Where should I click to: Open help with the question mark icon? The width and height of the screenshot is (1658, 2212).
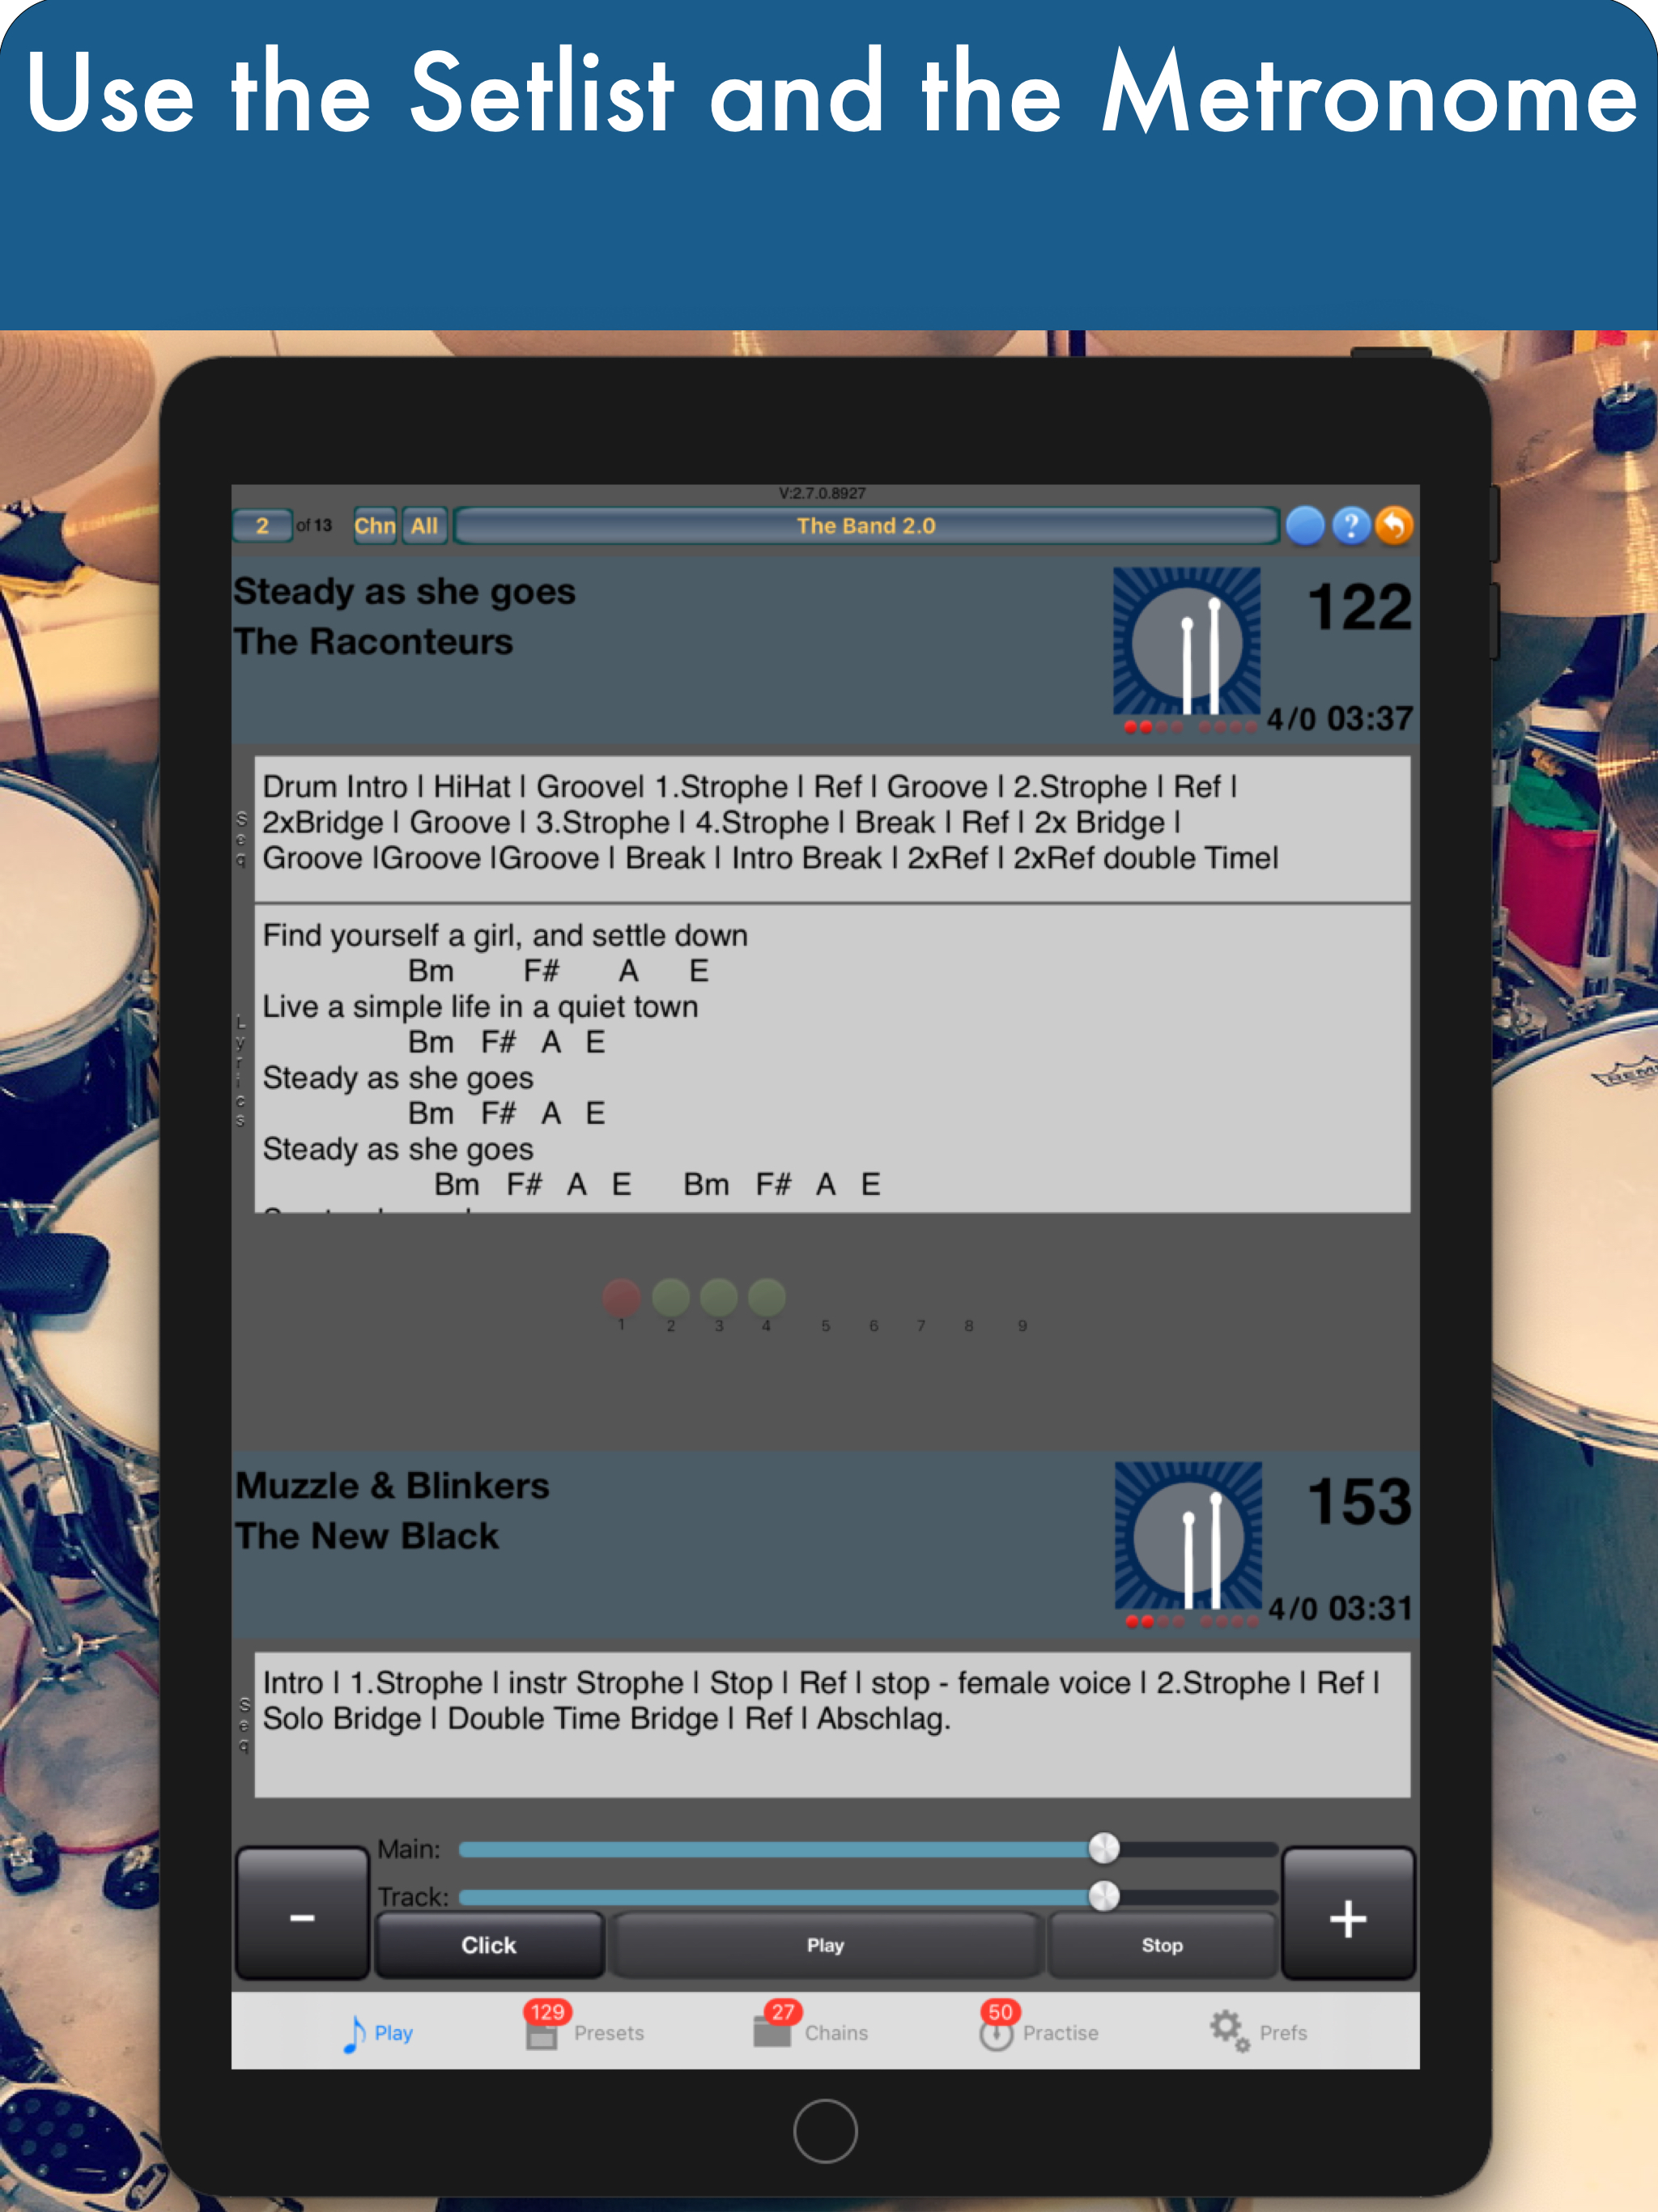[1350, 525]
